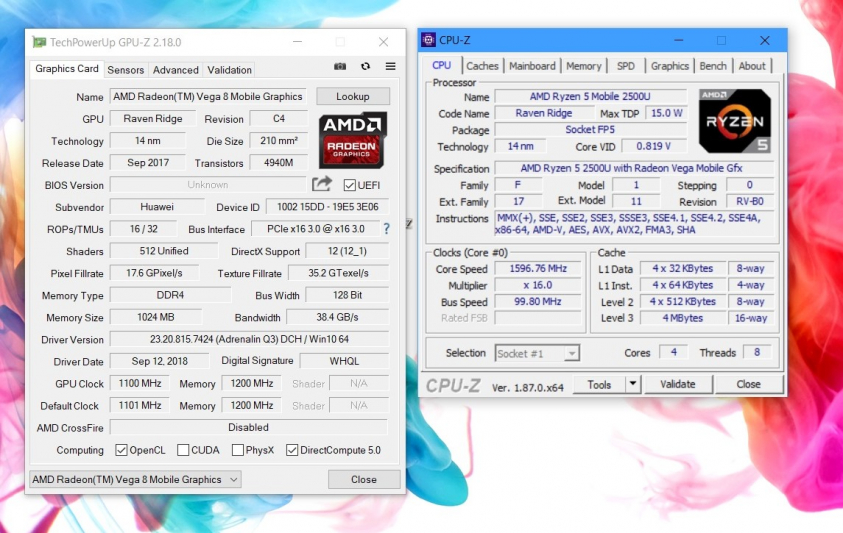Click the Validate button in CPU-Z

point(677,384)
